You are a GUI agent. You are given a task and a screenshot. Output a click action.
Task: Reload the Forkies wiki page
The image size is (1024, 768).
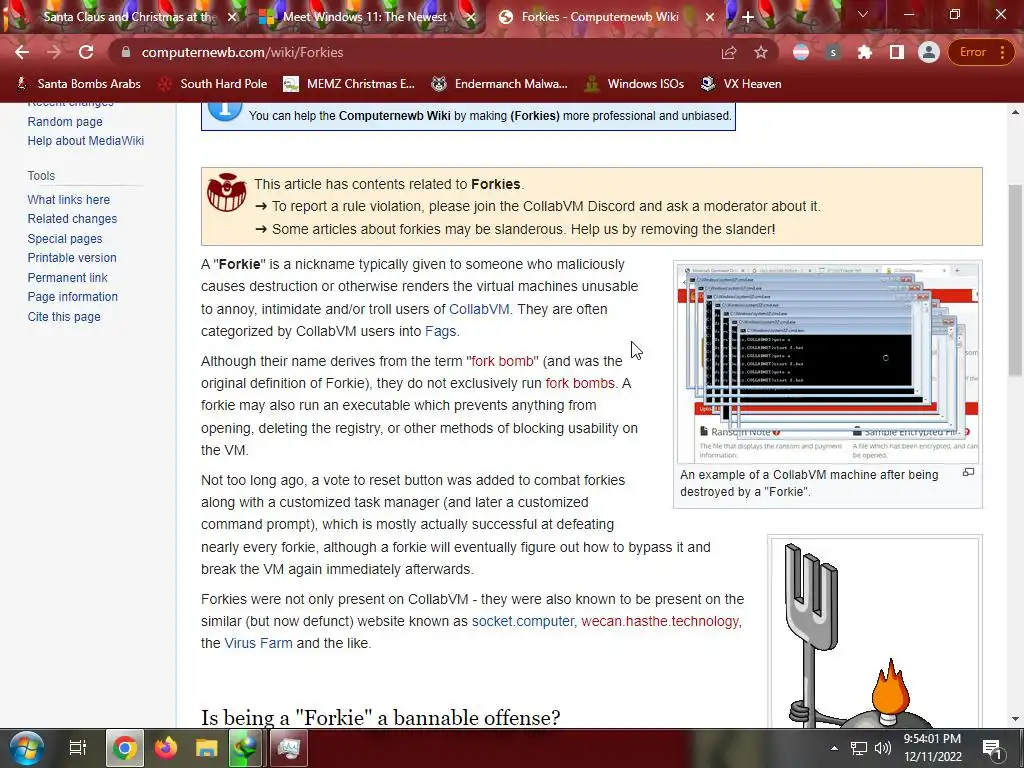tap(86, 52)
